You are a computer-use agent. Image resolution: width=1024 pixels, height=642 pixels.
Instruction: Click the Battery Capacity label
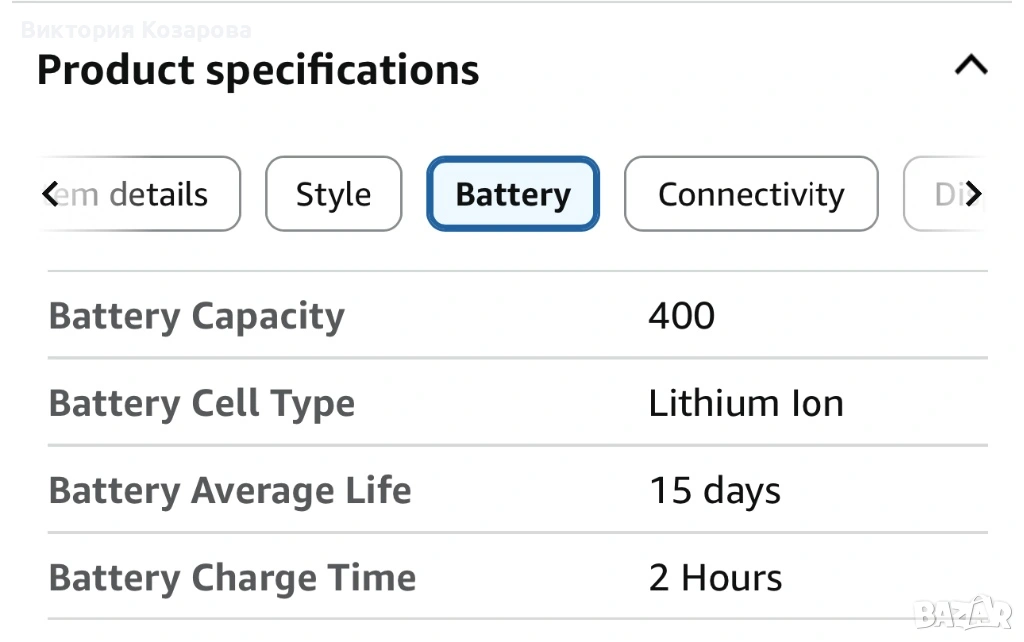[x=197, y=316]
